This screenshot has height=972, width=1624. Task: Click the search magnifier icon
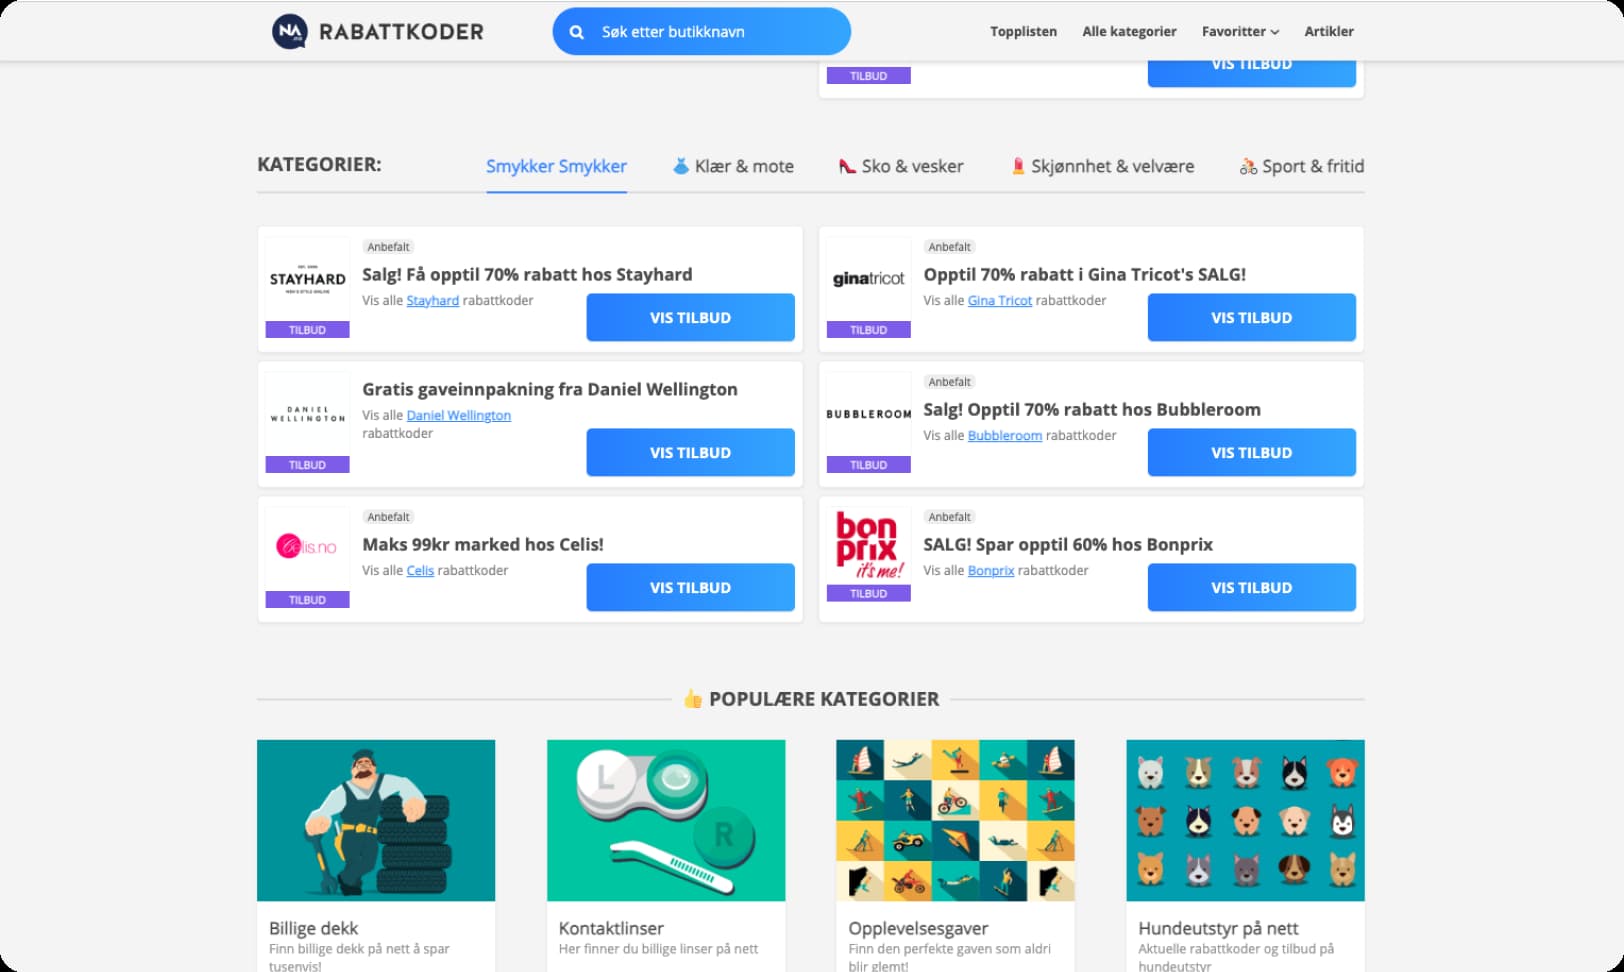point(577,32)
